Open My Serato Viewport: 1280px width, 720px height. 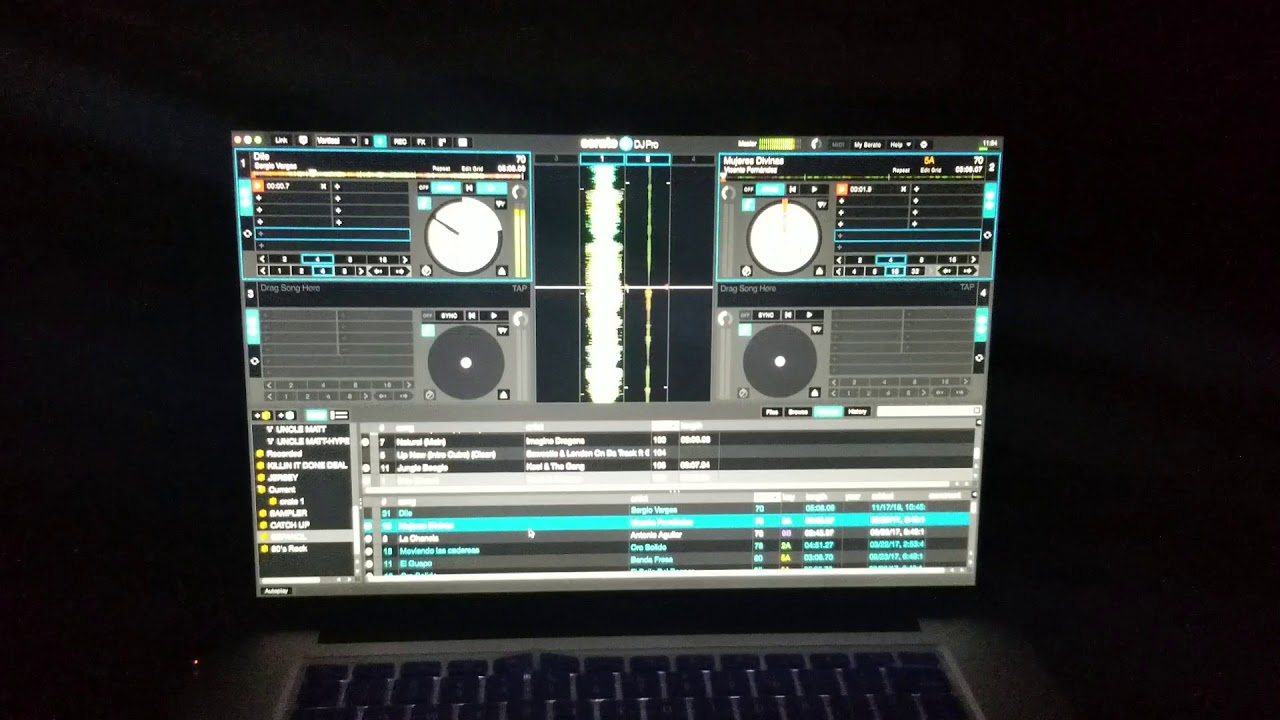[x=867, y=145]
